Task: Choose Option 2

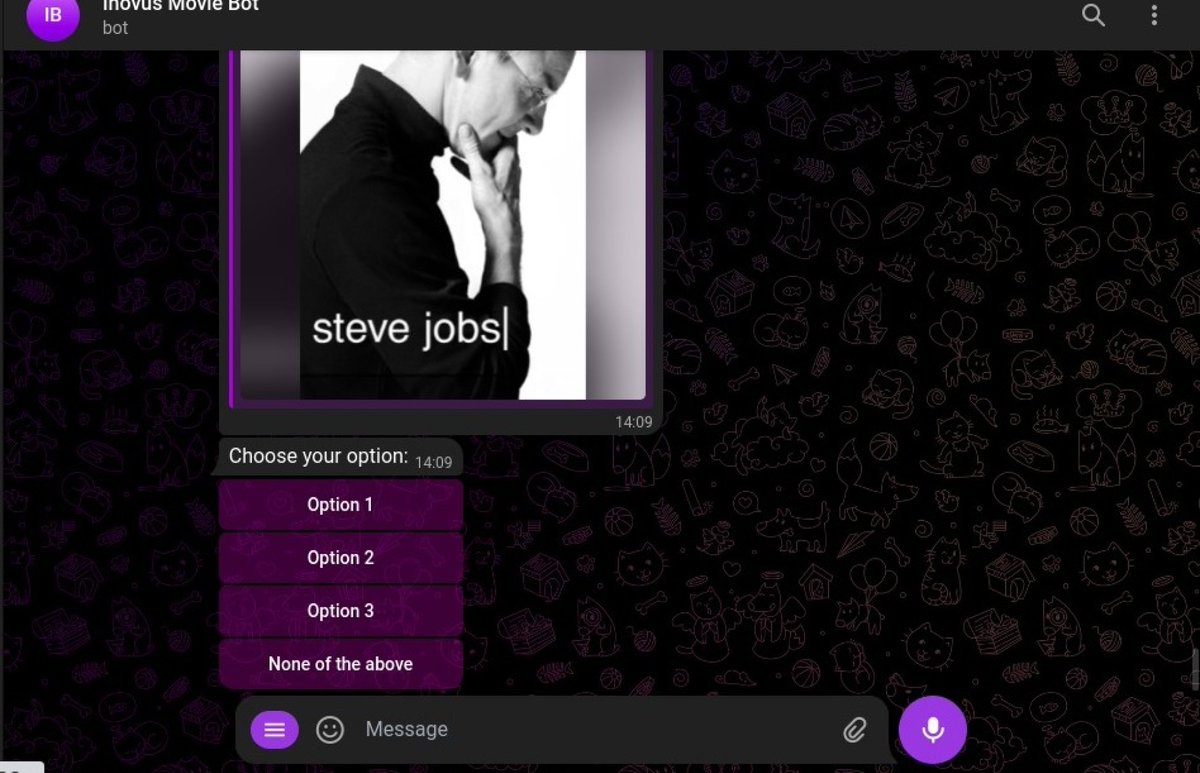Action: 340,558
